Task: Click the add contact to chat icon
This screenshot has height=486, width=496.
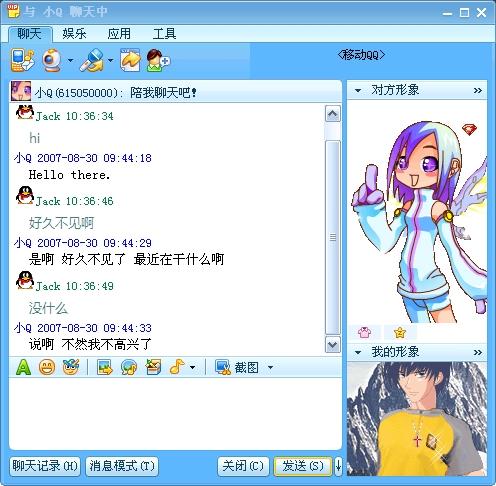Action: pyautogui.click(x=158, y=60)
